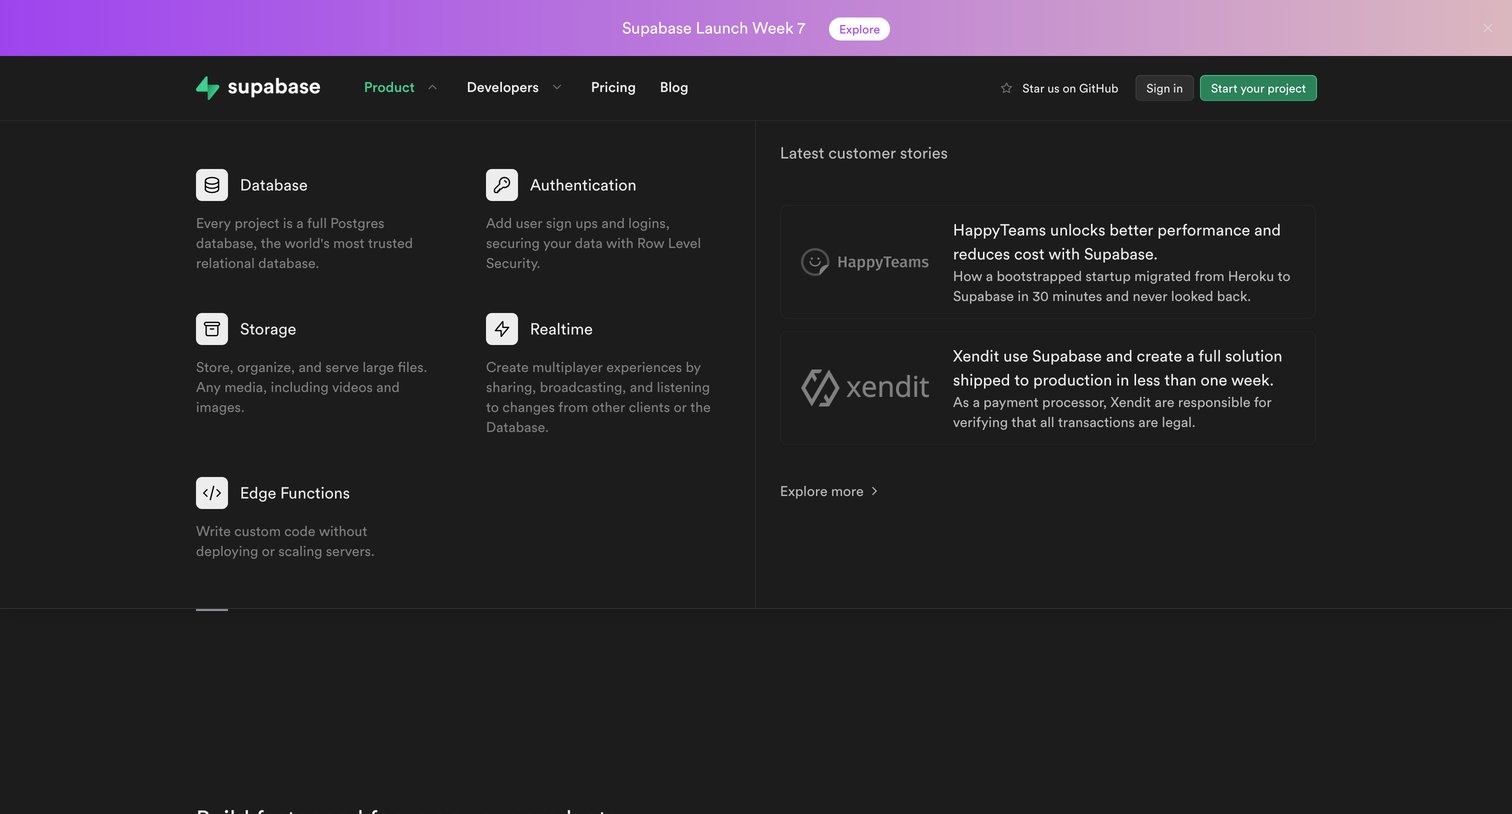Viewport: 1512px width, 814px height.
Task: Open the Authentication key icon
Action: [502, 185]
